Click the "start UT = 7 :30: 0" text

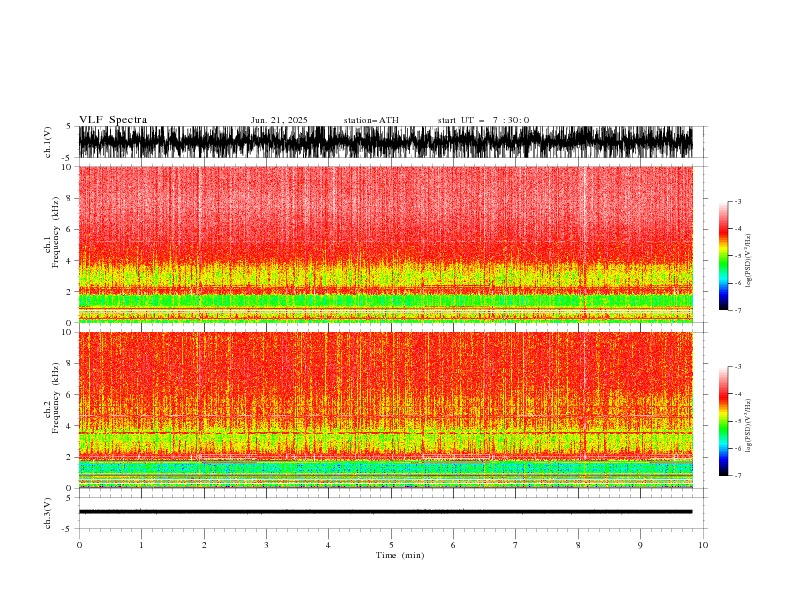[x=483, y=120]
